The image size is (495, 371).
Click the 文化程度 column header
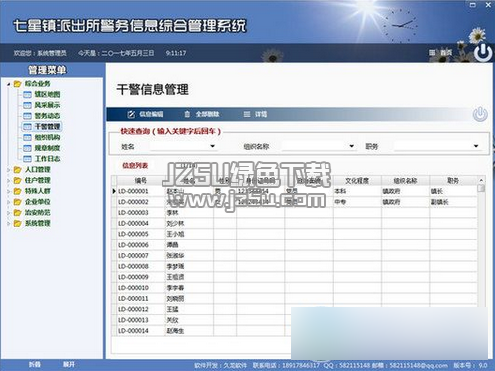point(357,181)
